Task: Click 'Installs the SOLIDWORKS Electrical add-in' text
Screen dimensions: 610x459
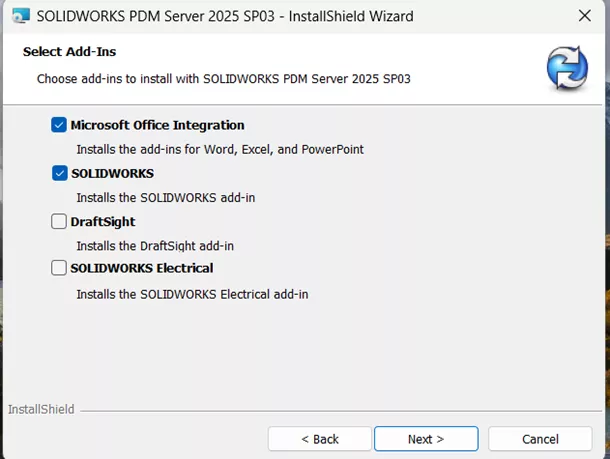Action: coord(192,294)
